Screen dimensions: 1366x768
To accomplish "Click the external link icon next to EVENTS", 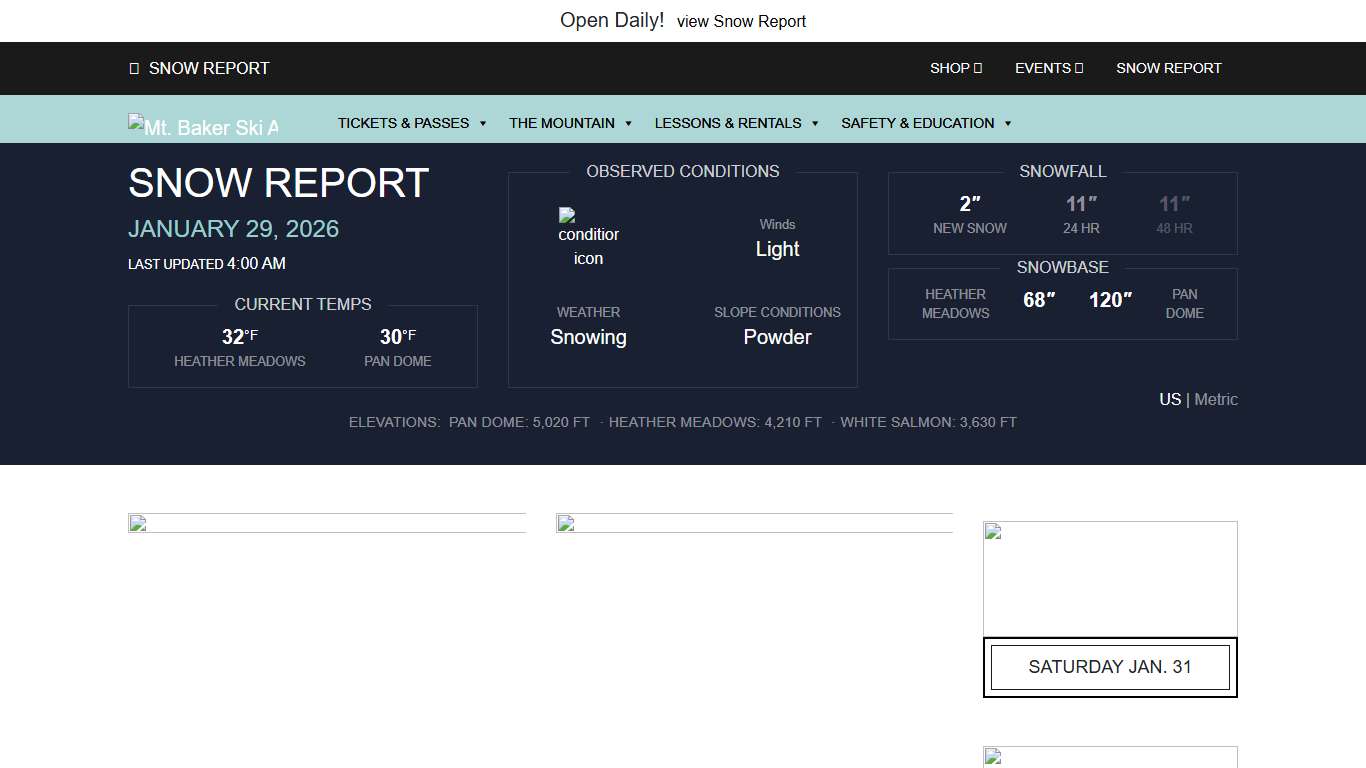I will pos(1079,68).
